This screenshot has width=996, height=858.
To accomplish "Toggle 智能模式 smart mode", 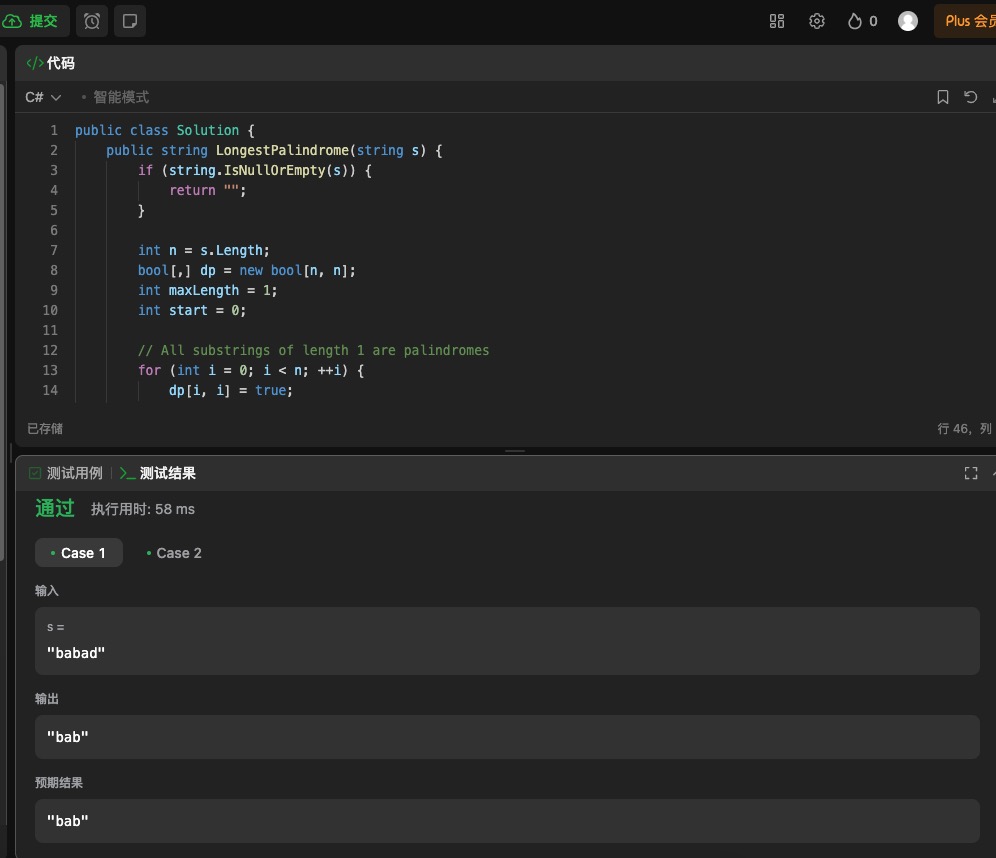I will tap(121, 97).
